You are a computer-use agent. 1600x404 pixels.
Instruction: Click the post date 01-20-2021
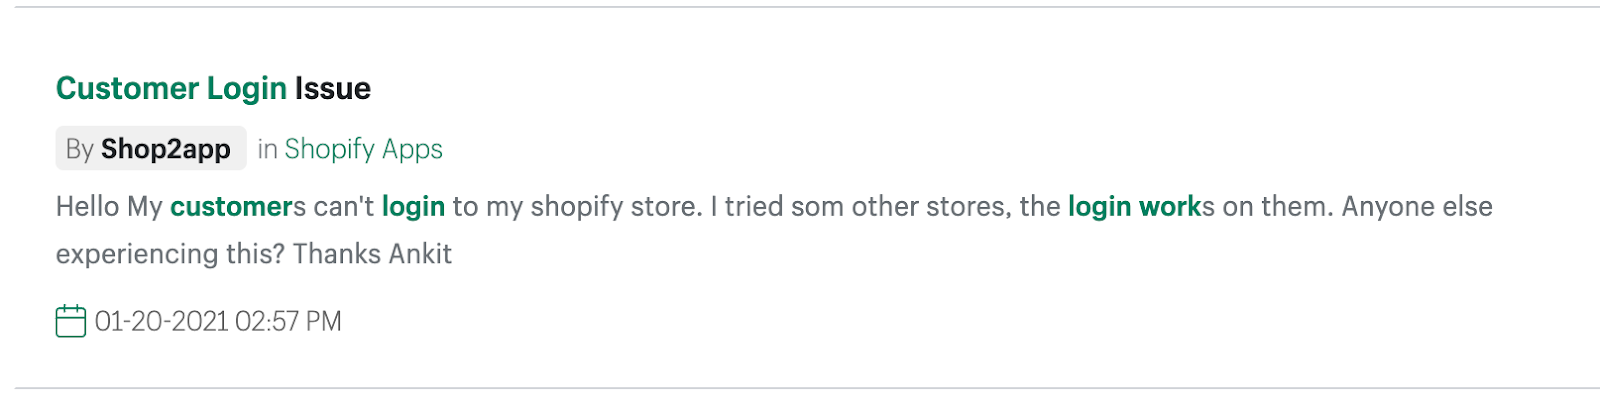click(x=161, y=321)
